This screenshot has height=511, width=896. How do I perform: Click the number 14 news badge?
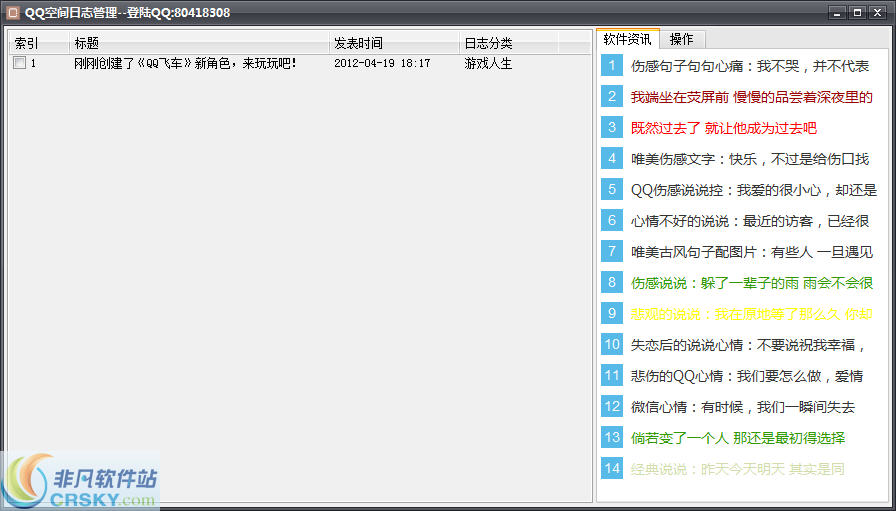(x=612, y=469)
